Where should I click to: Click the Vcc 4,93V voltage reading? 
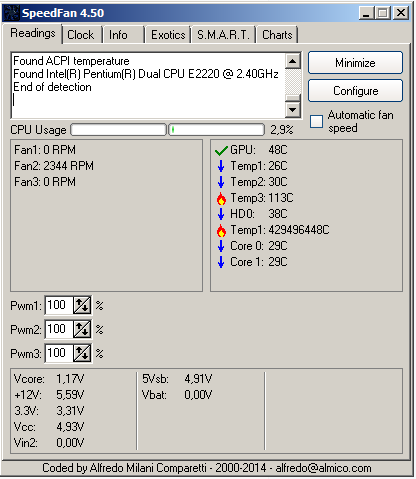(49, 427)
